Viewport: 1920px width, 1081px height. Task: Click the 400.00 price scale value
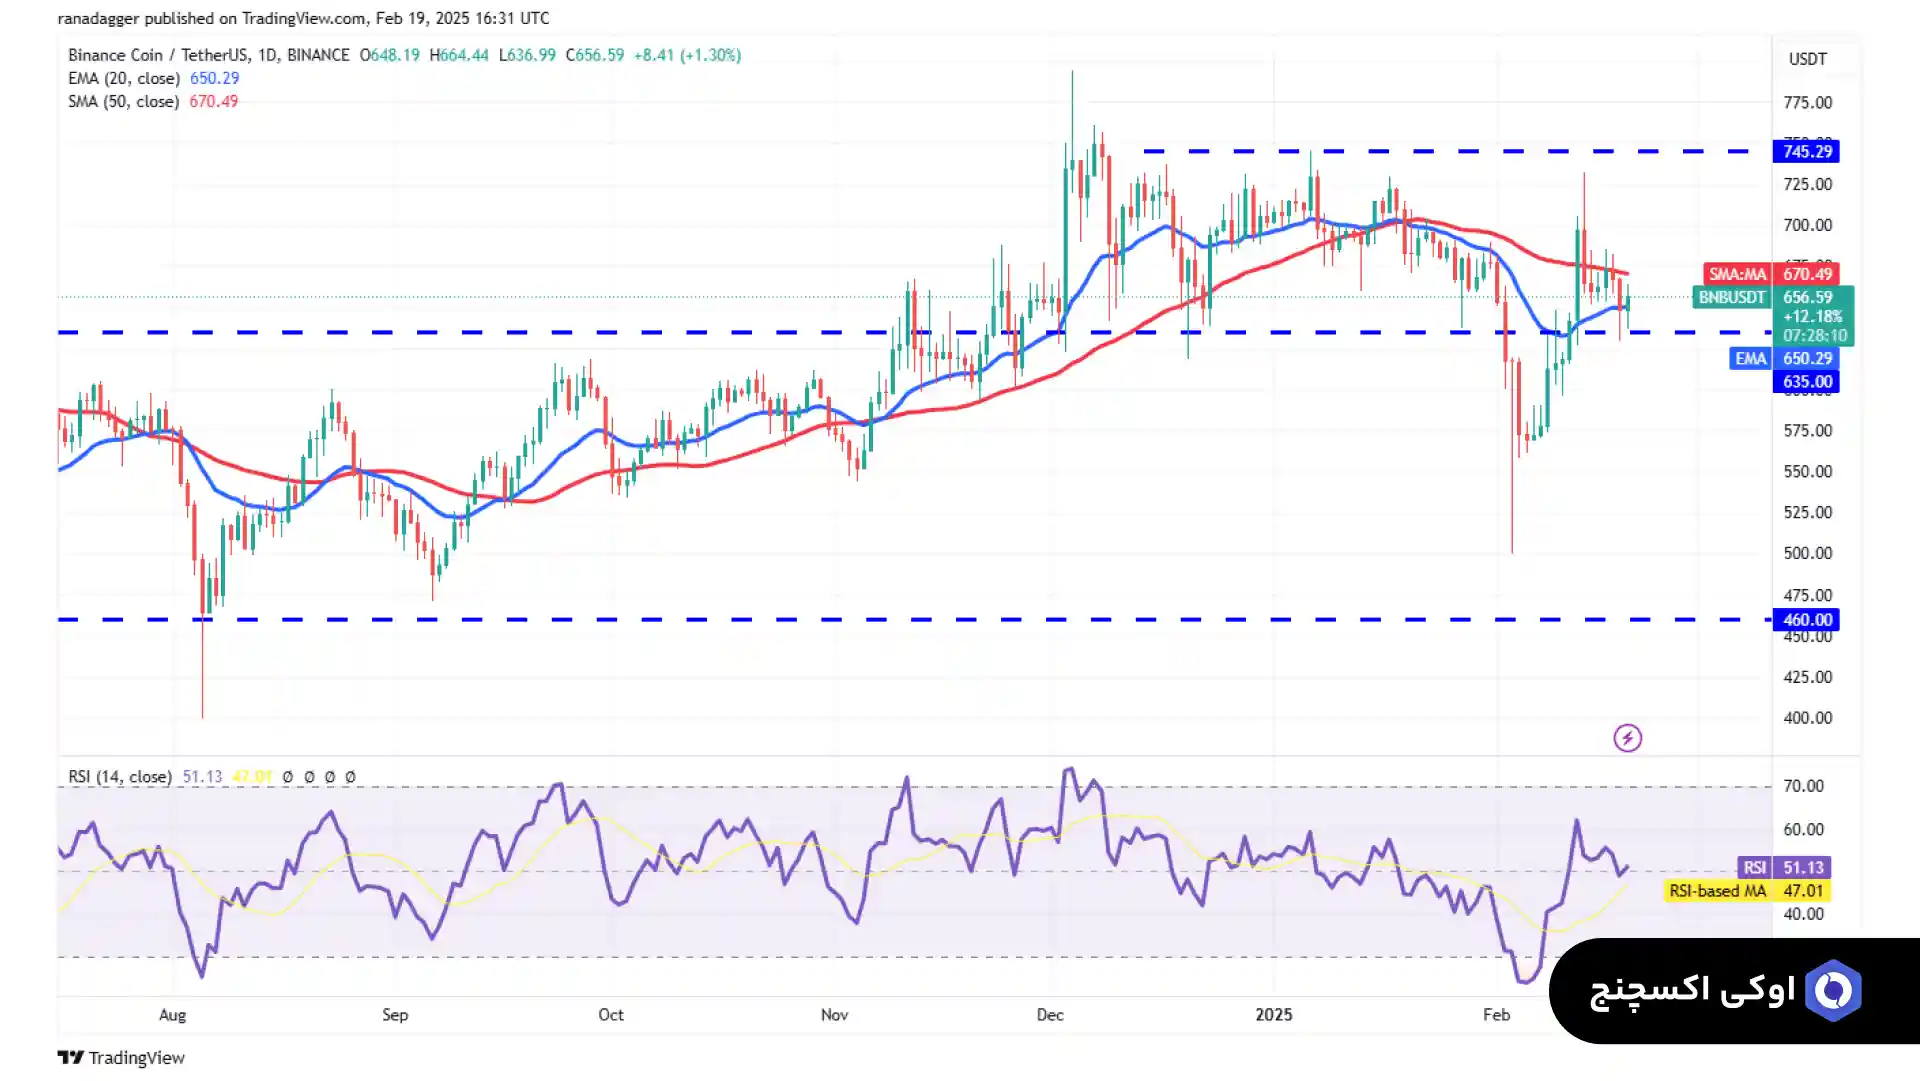1808,718
